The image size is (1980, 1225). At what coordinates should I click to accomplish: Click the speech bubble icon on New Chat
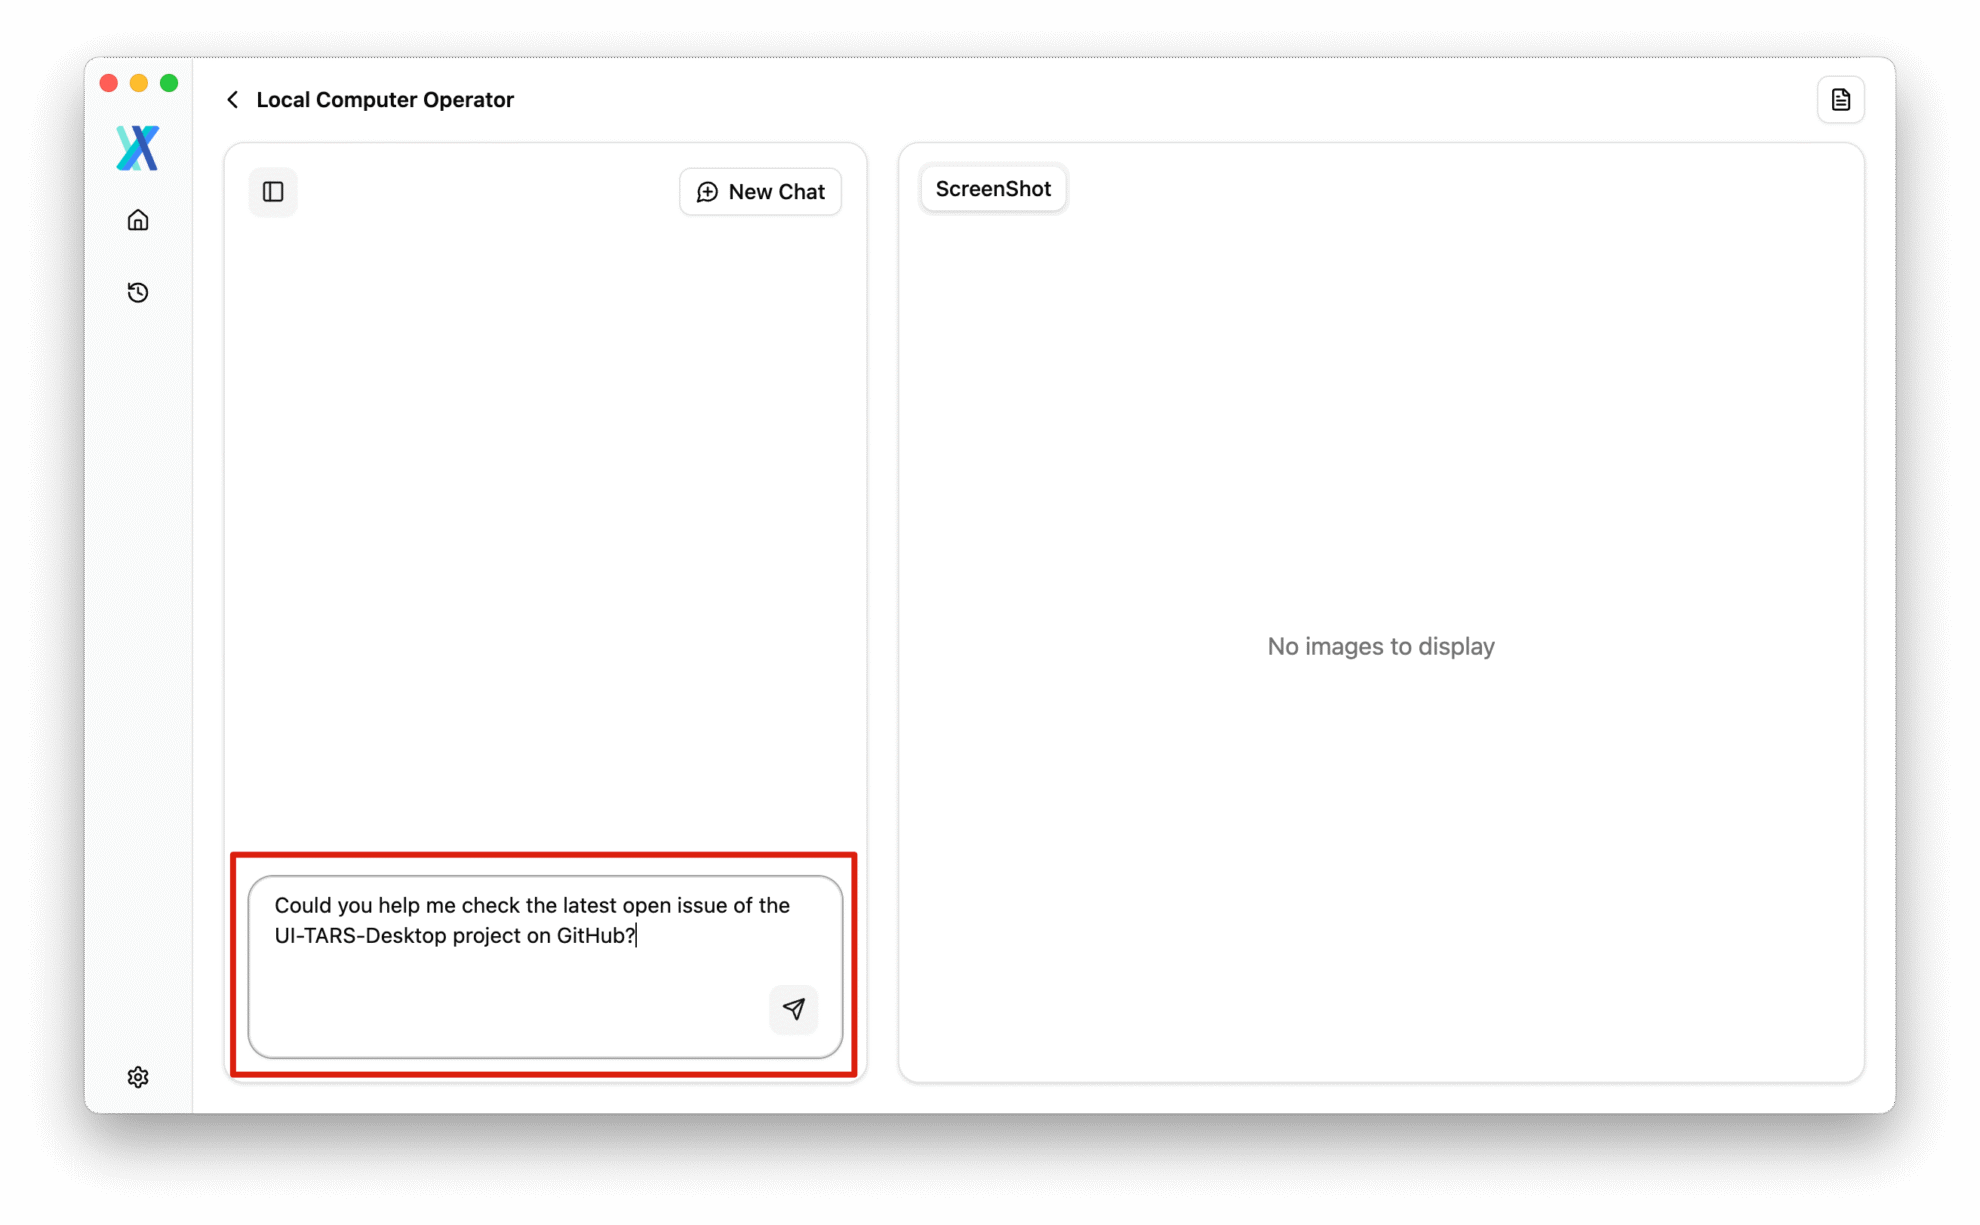[x=707, y=192]
